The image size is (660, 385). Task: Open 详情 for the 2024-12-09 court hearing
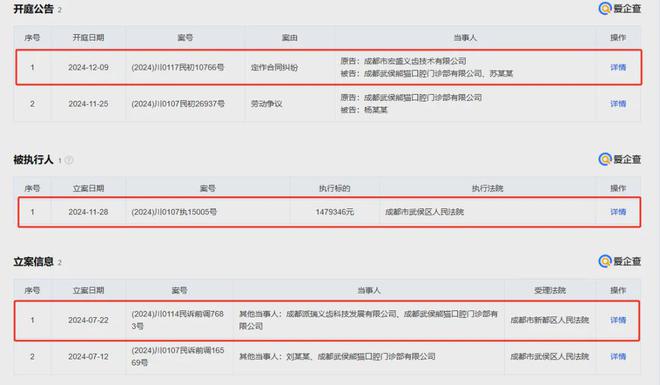618,67
